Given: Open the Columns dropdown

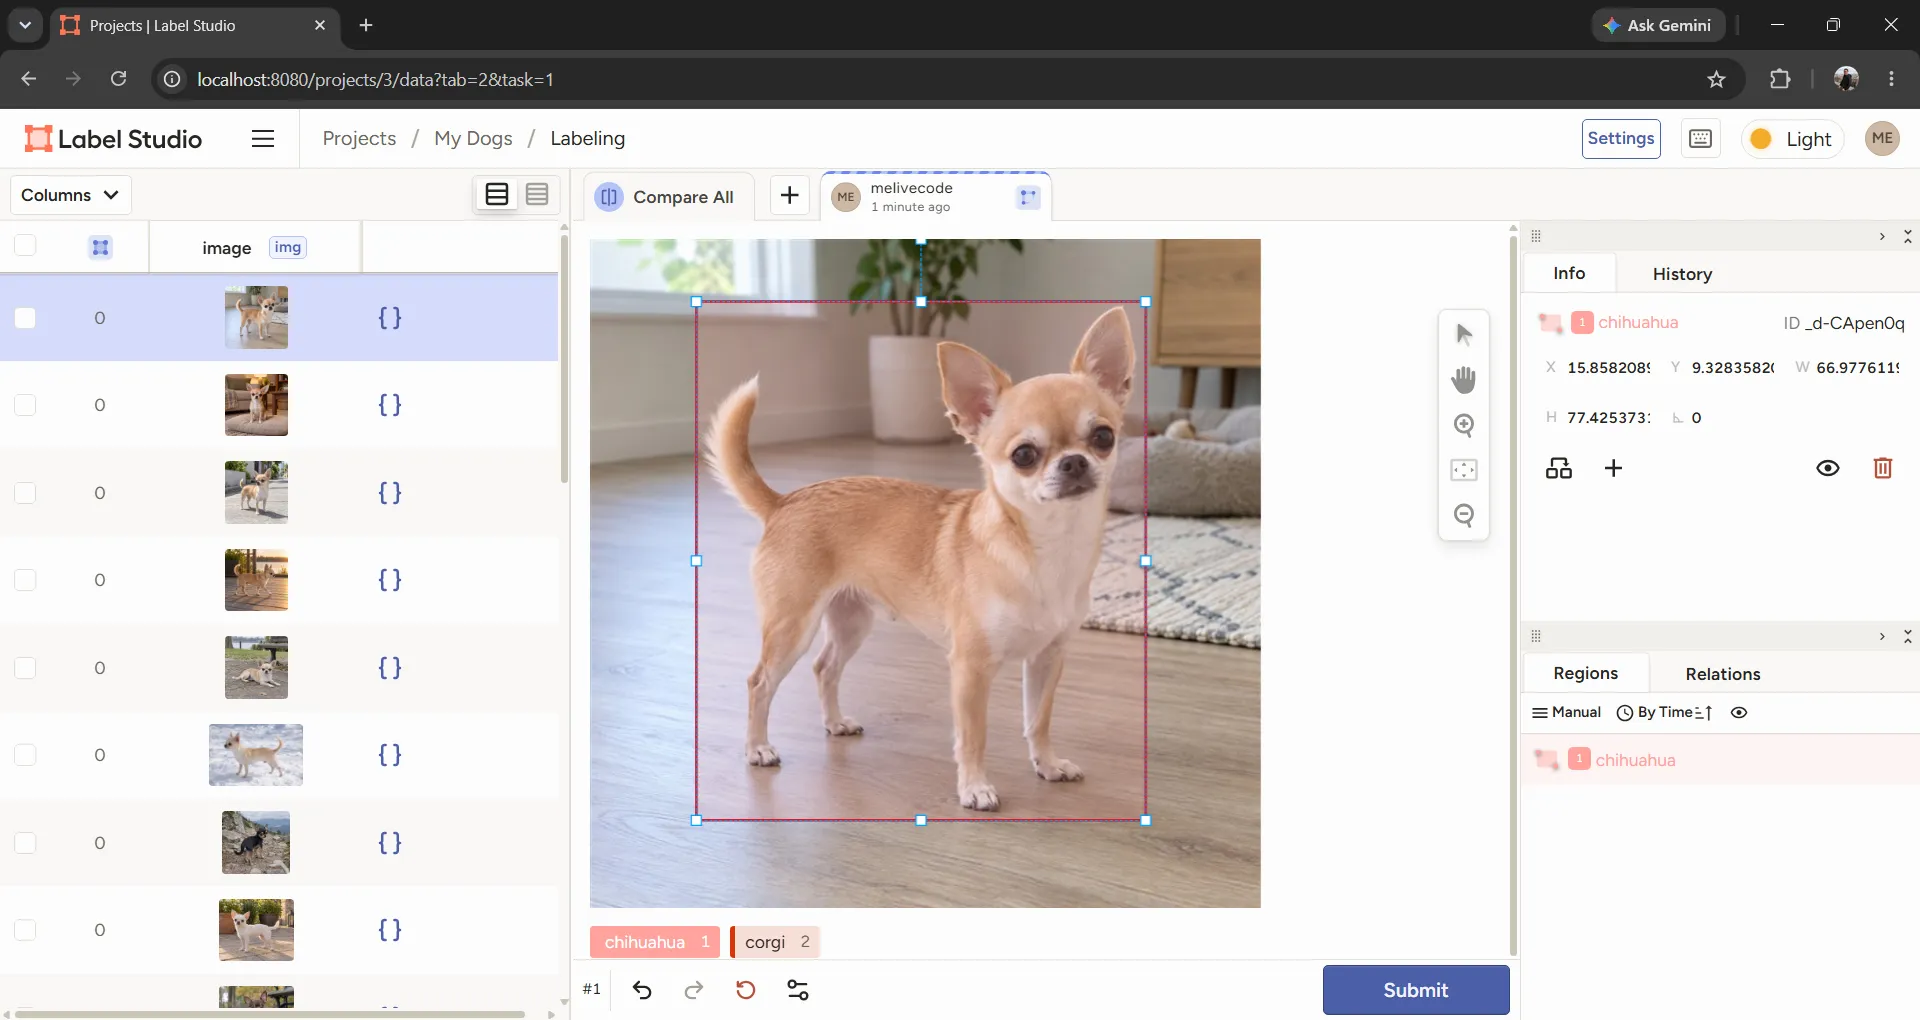Looking at the screenshot, I should [x=71, y=195].
